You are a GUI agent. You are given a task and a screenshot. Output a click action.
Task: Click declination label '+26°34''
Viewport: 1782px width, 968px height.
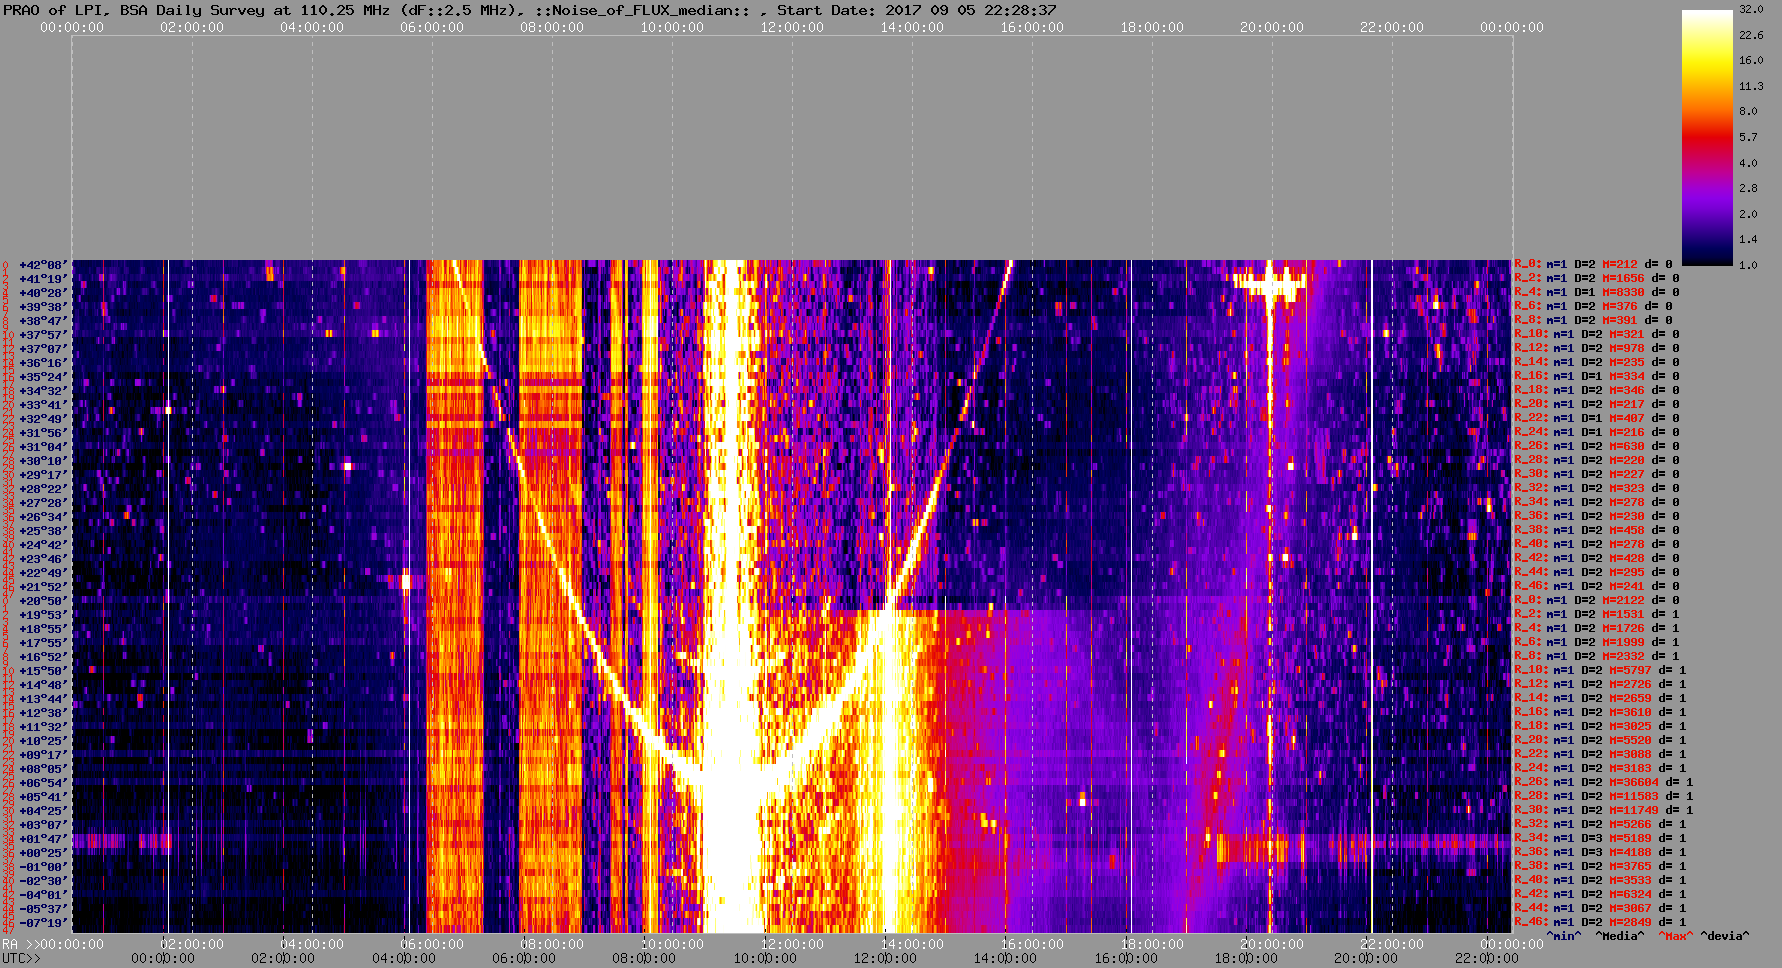pos(43,517)
